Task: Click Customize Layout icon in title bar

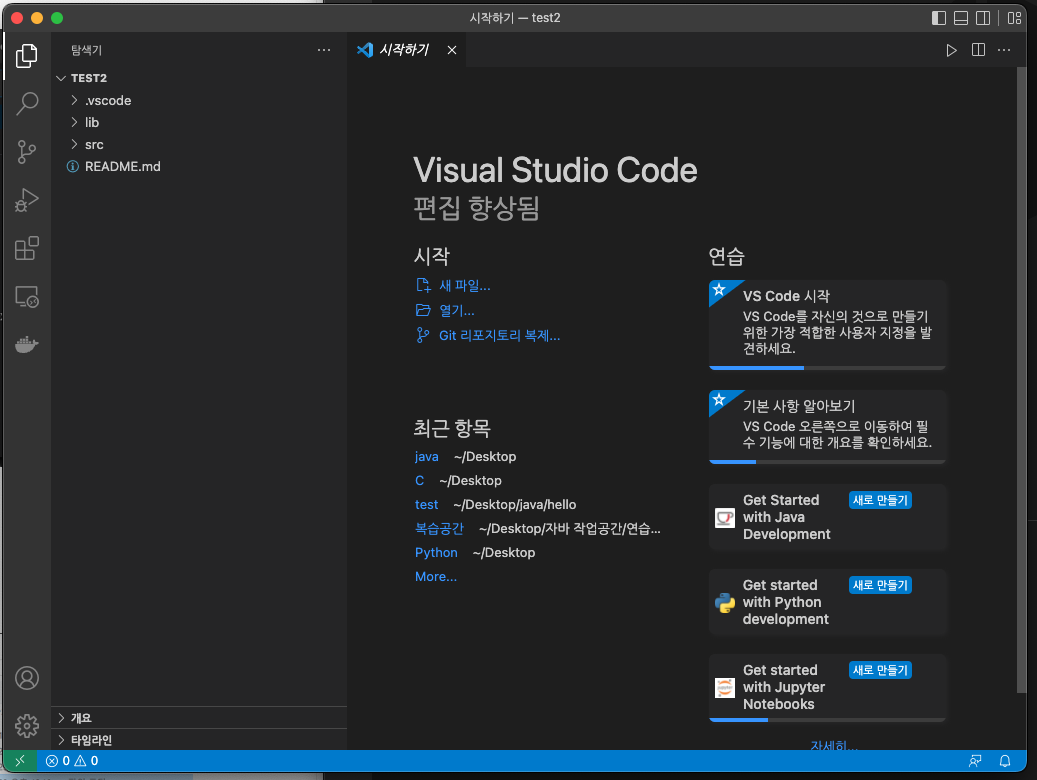Action: click(1015, 18)
